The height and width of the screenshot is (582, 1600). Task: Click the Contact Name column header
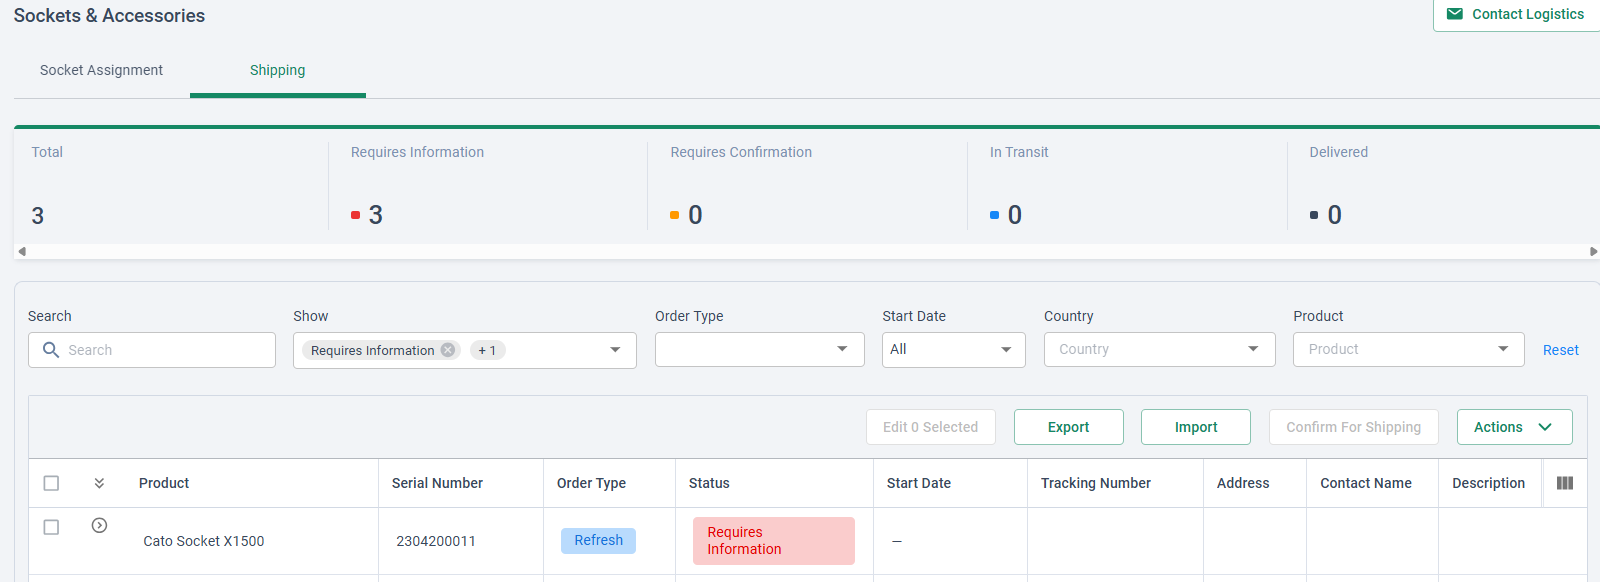click(x=1366, y=483)
